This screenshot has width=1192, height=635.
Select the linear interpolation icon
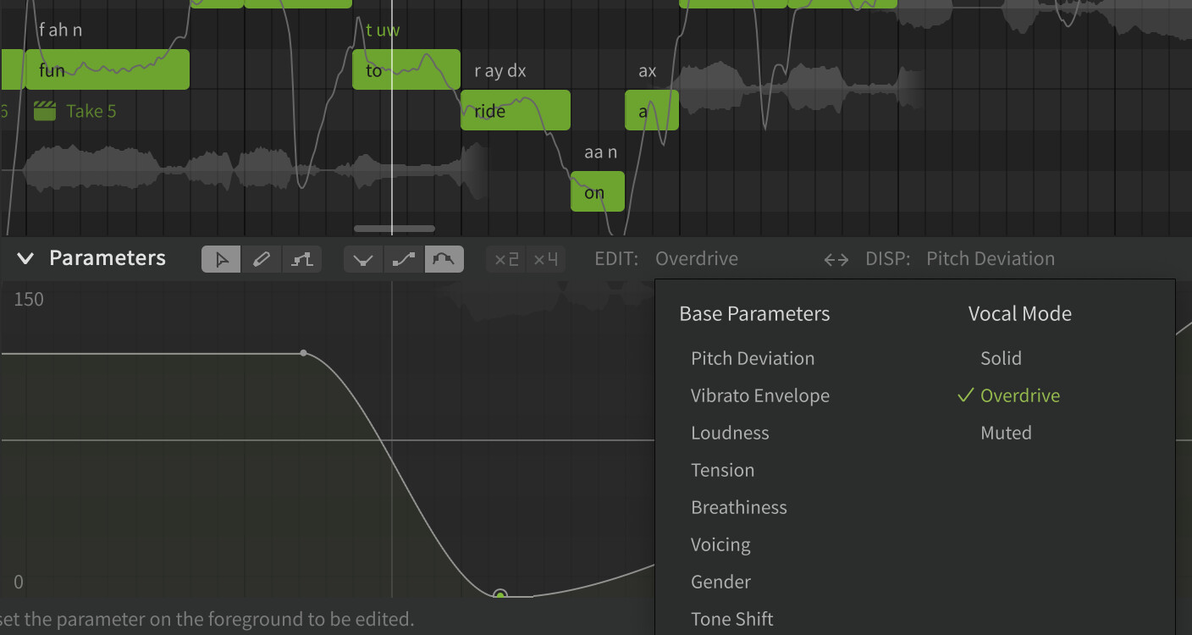tap(404, 259)
